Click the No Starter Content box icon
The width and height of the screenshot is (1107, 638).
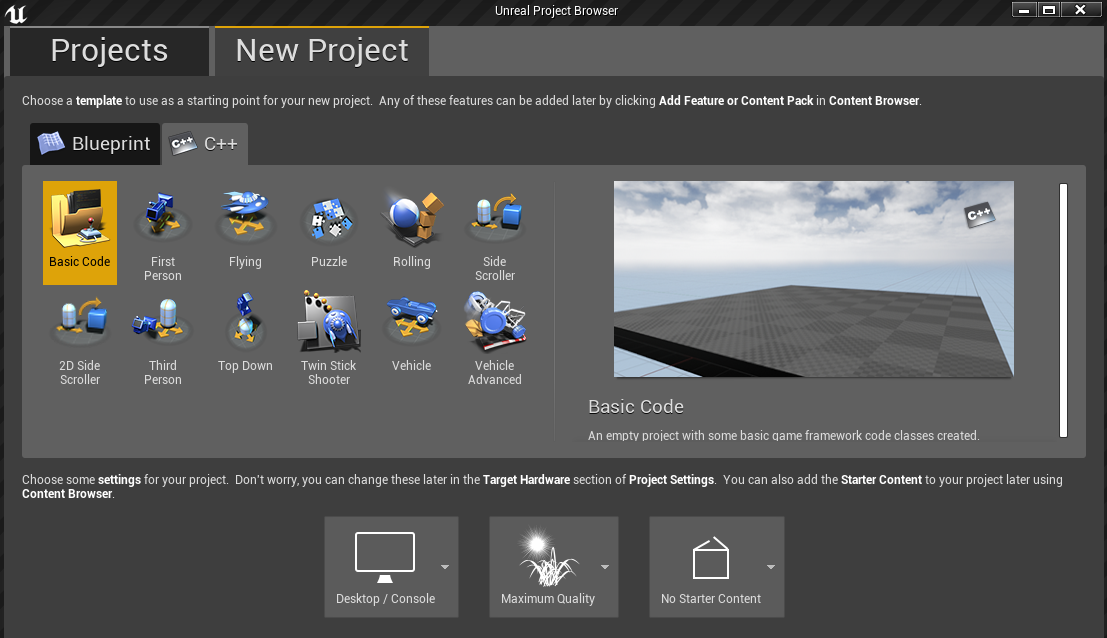[710, 558]
